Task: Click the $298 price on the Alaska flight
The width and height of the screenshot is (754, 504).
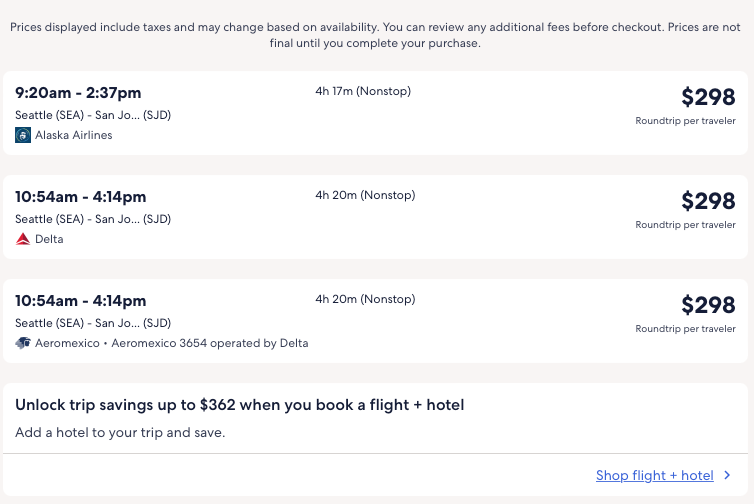Action: pyautogui.click(x=708, y=97)
